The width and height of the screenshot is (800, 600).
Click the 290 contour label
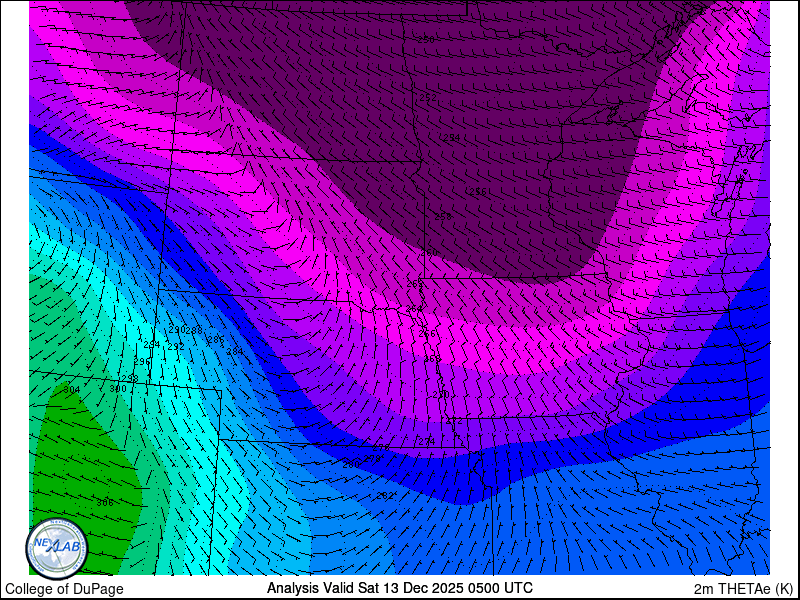pos(177,330)
